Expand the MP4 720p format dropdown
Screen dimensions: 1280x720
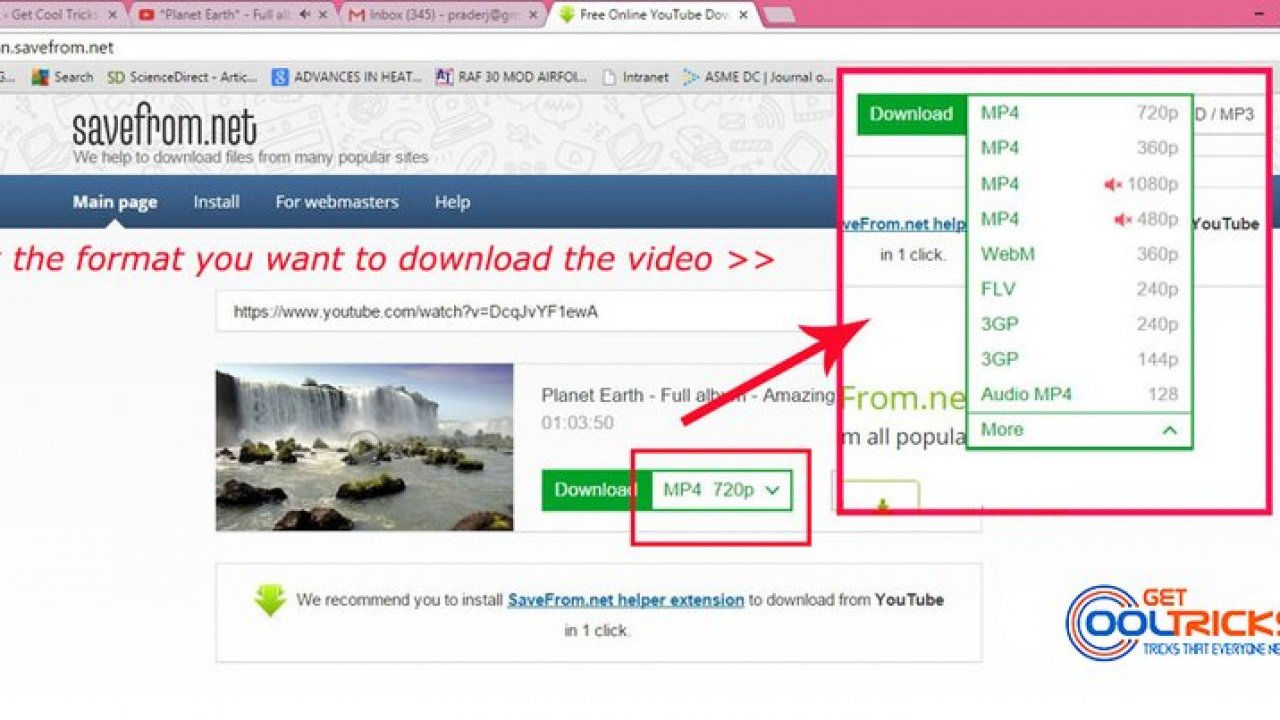coord(721,490)
